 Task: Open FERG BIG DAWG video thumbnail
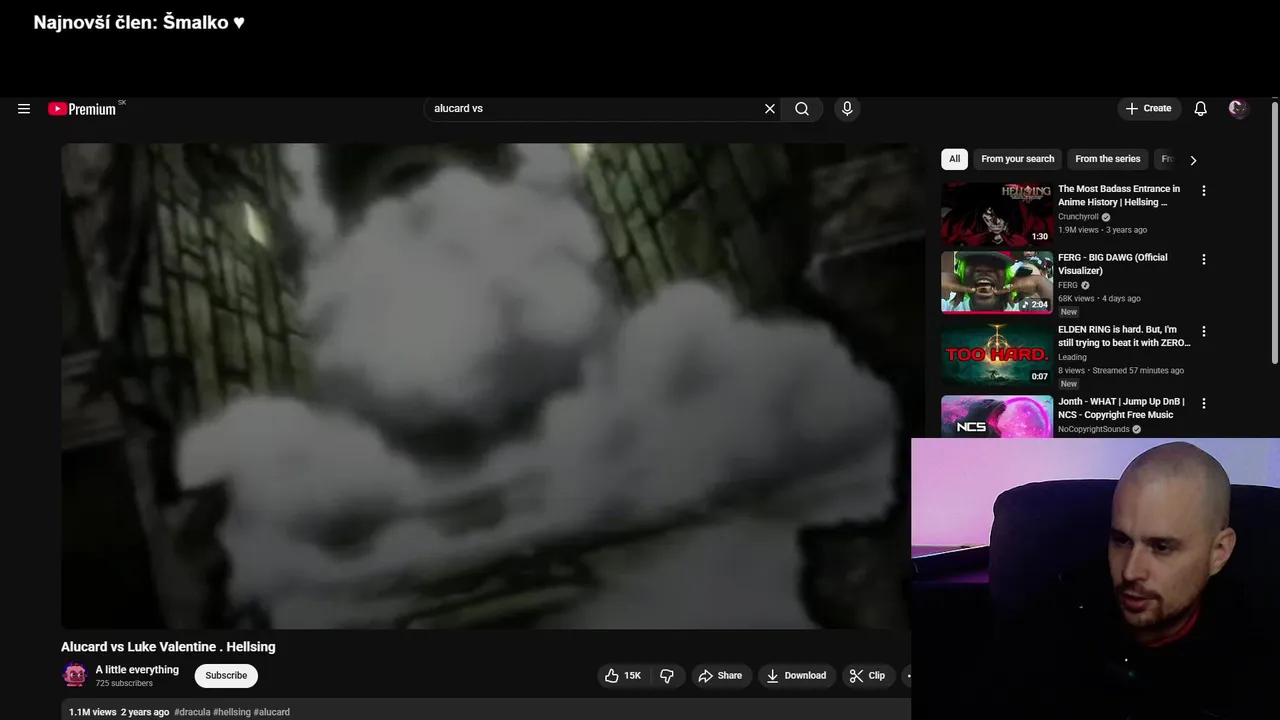pyautogui.click(x=997, y=282)
